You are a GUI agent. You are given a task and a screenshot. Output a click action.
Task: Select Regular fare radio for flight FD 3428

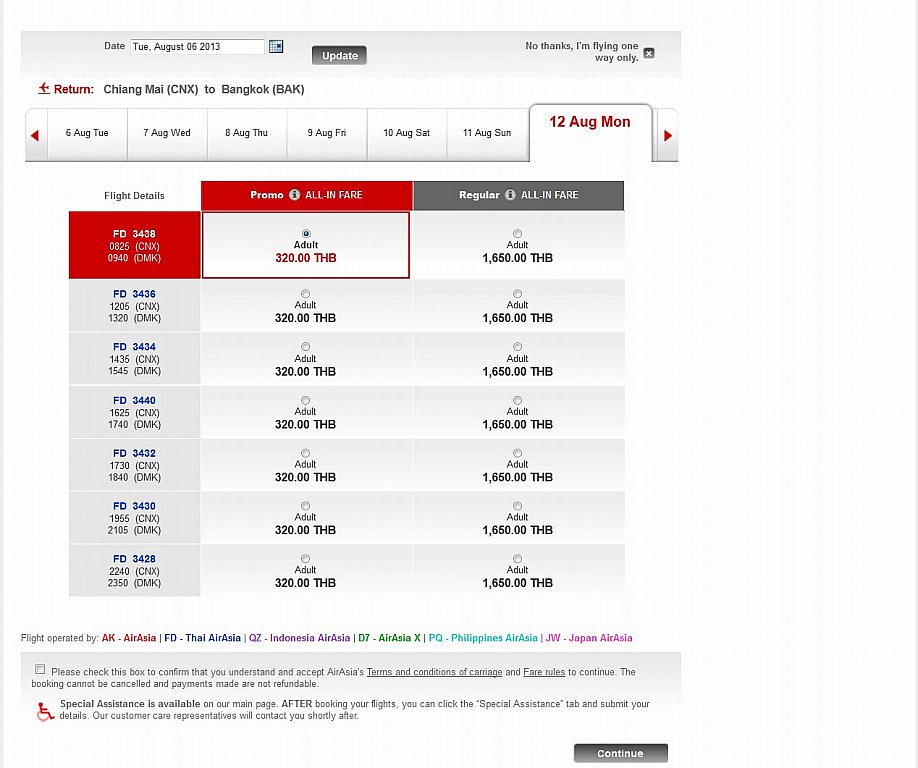pyautogui.click(x=518, y=558)
